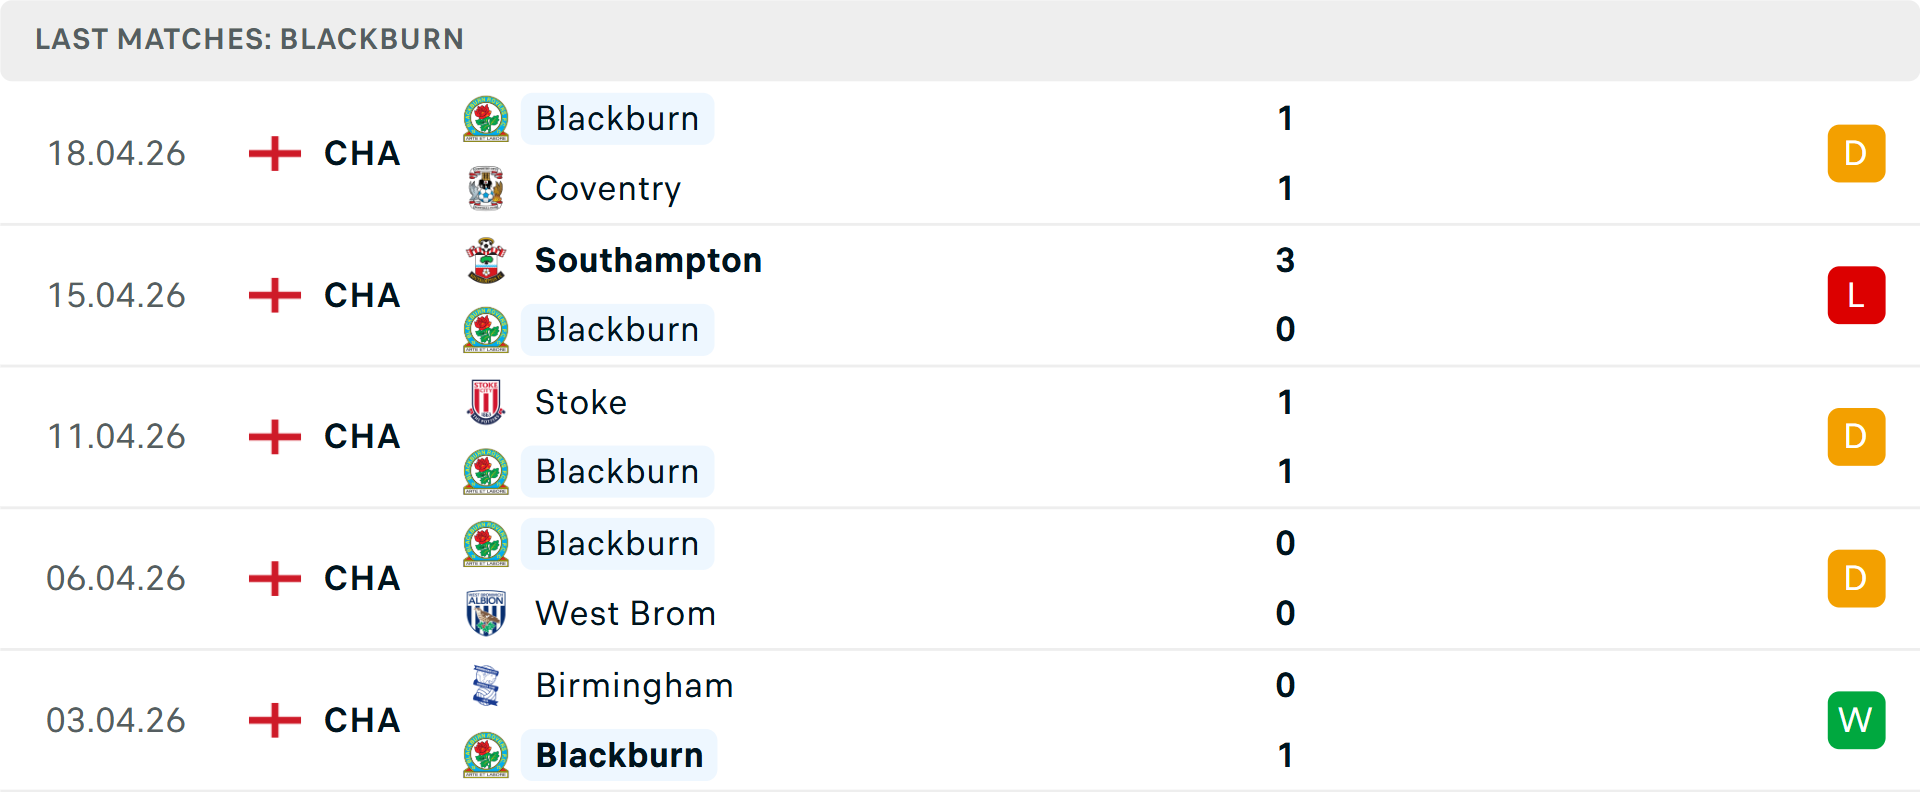The width and height of the screenshot is (1920, 792).
Task: Open the Blackburn team link in the Coventry match
Action: click(616, 118)
